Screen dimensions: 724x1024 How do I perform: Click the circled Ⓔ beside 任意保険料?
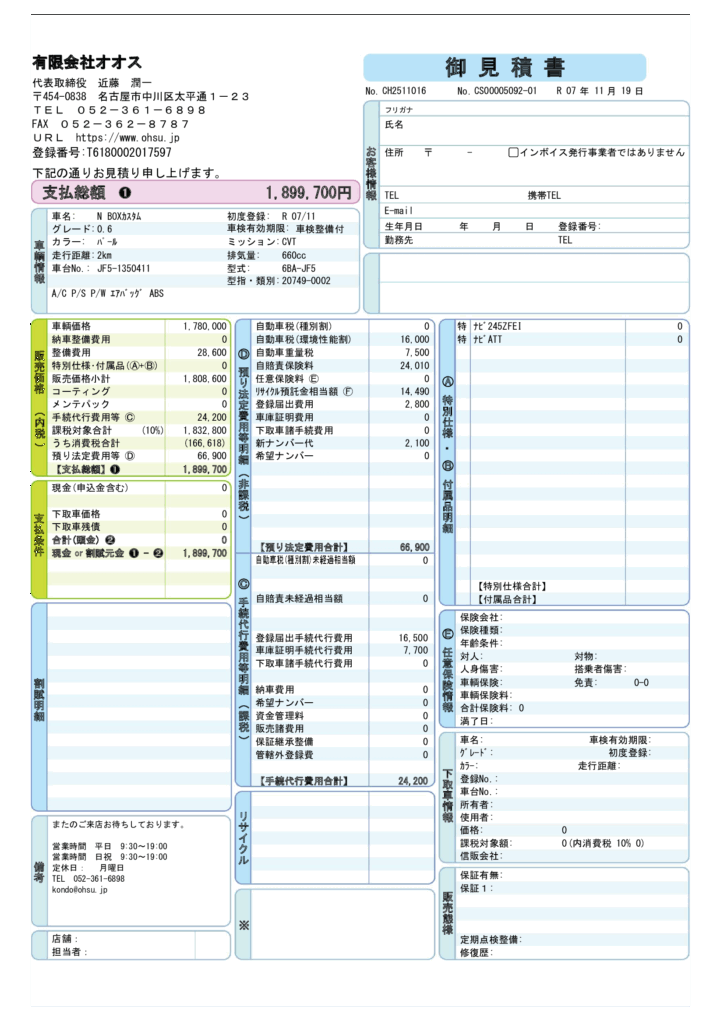314,379
